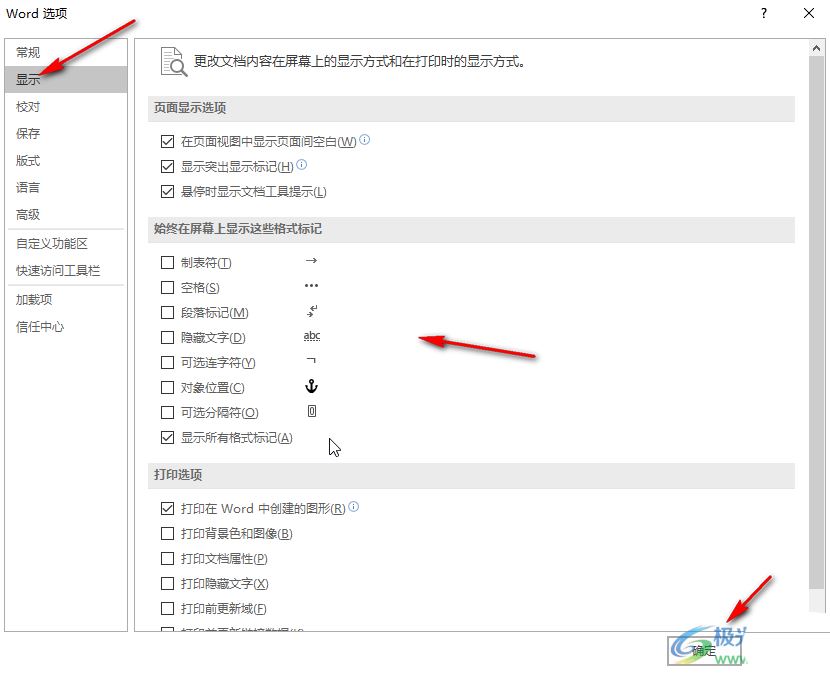Enable 空格 formatting mark checkbox

pyautogui.click(x=167, y=287)
